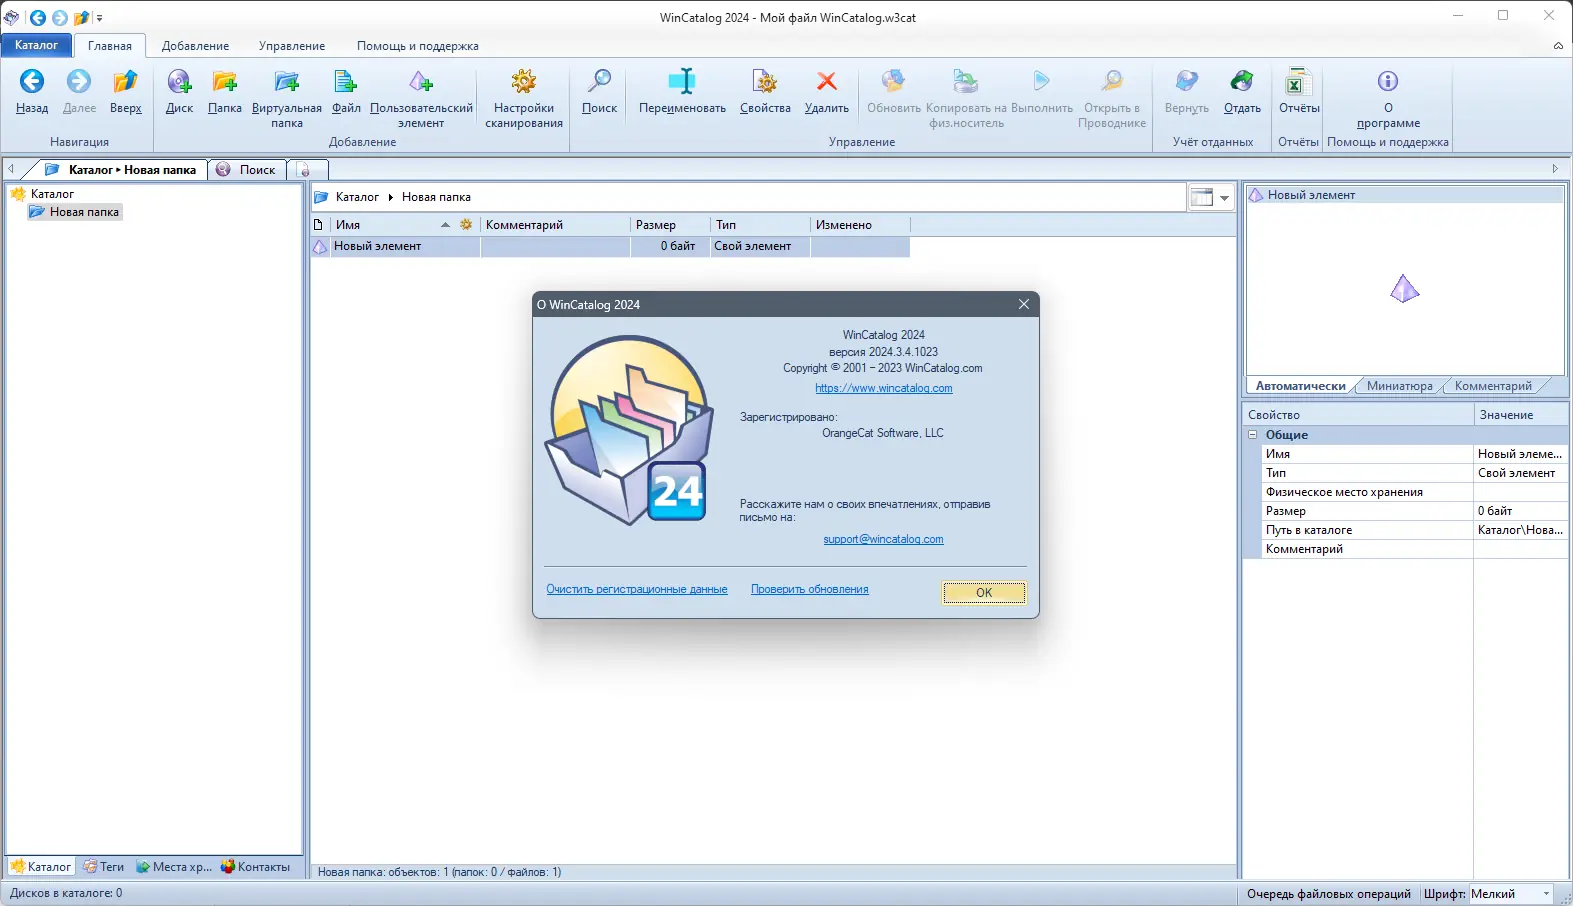Click the Вернуть ribbon icon
The image size is (1573, 906).
tap(1187, 82)
